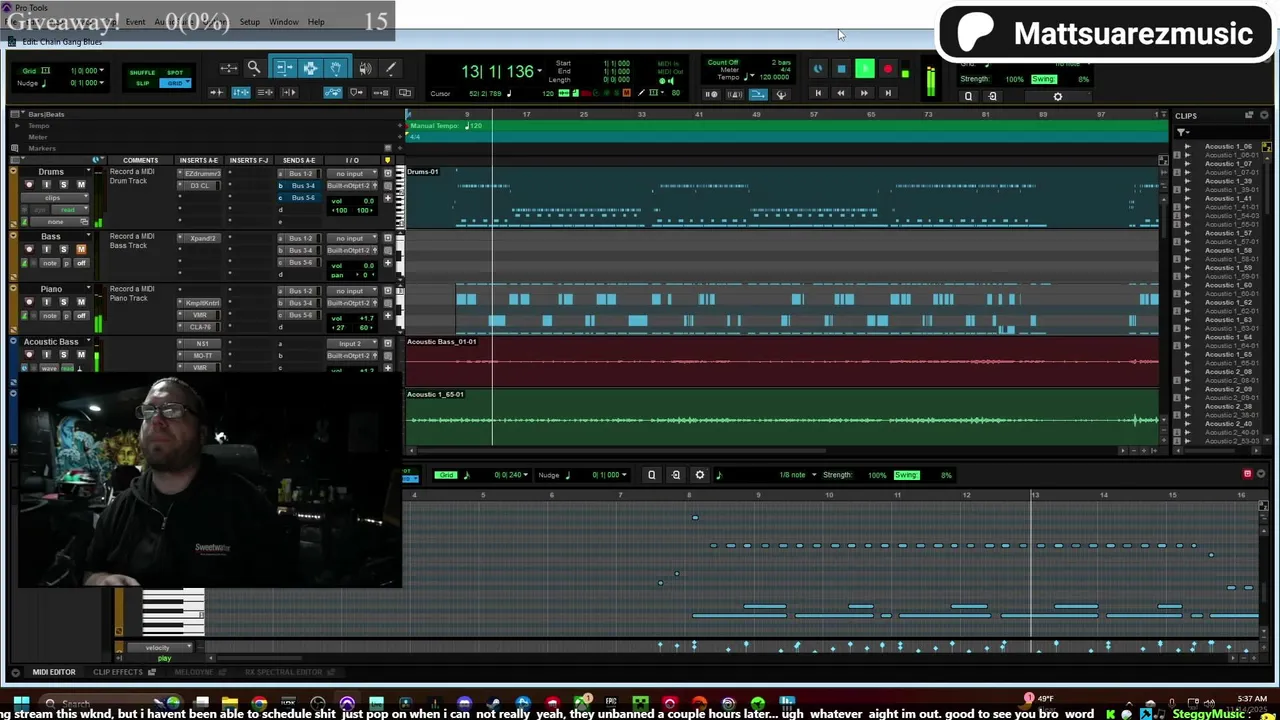Open main counter format dropdown
1280x720 pixels.
tap(540, 71)
